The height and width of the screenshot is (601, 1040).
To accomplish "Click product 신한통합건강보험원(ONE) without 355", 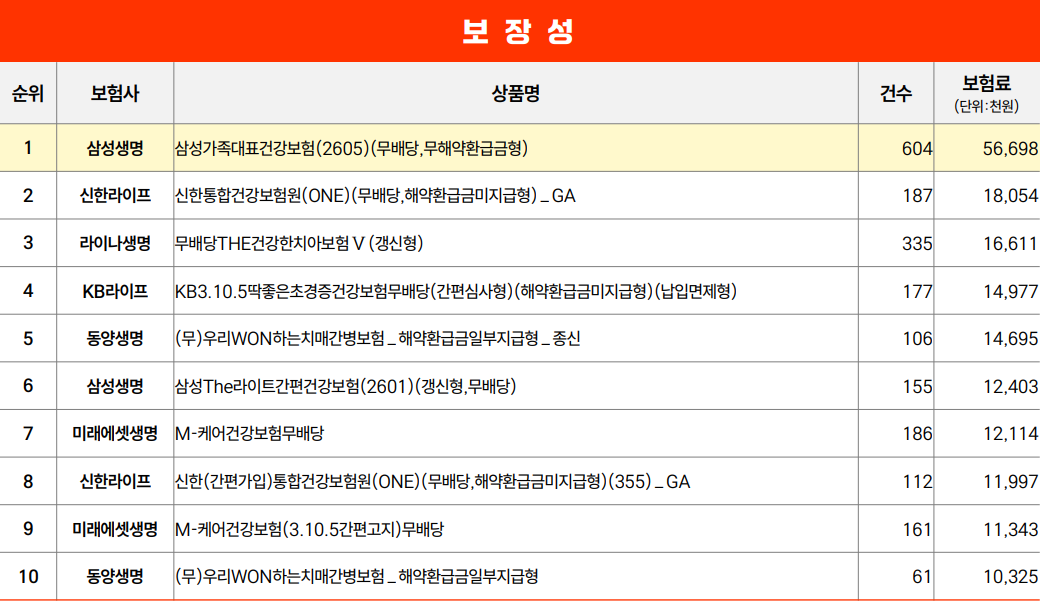I will (375, 196).
